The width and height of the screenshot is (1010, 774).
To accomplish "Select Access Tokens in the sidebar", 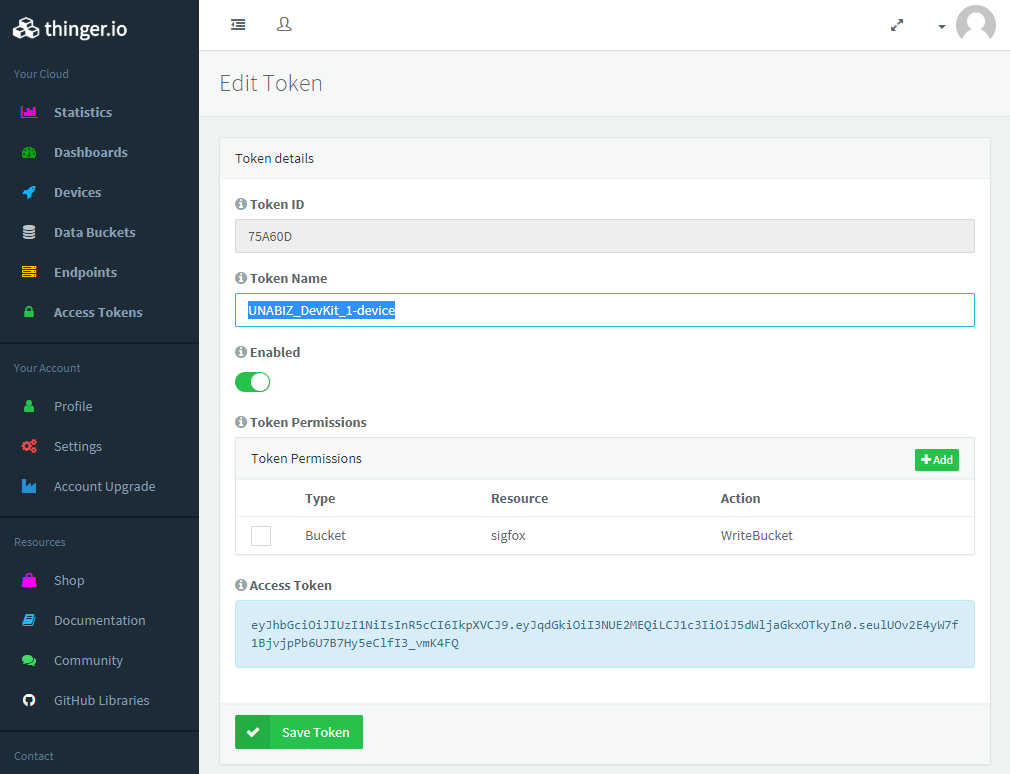I will tap(98, 312).
